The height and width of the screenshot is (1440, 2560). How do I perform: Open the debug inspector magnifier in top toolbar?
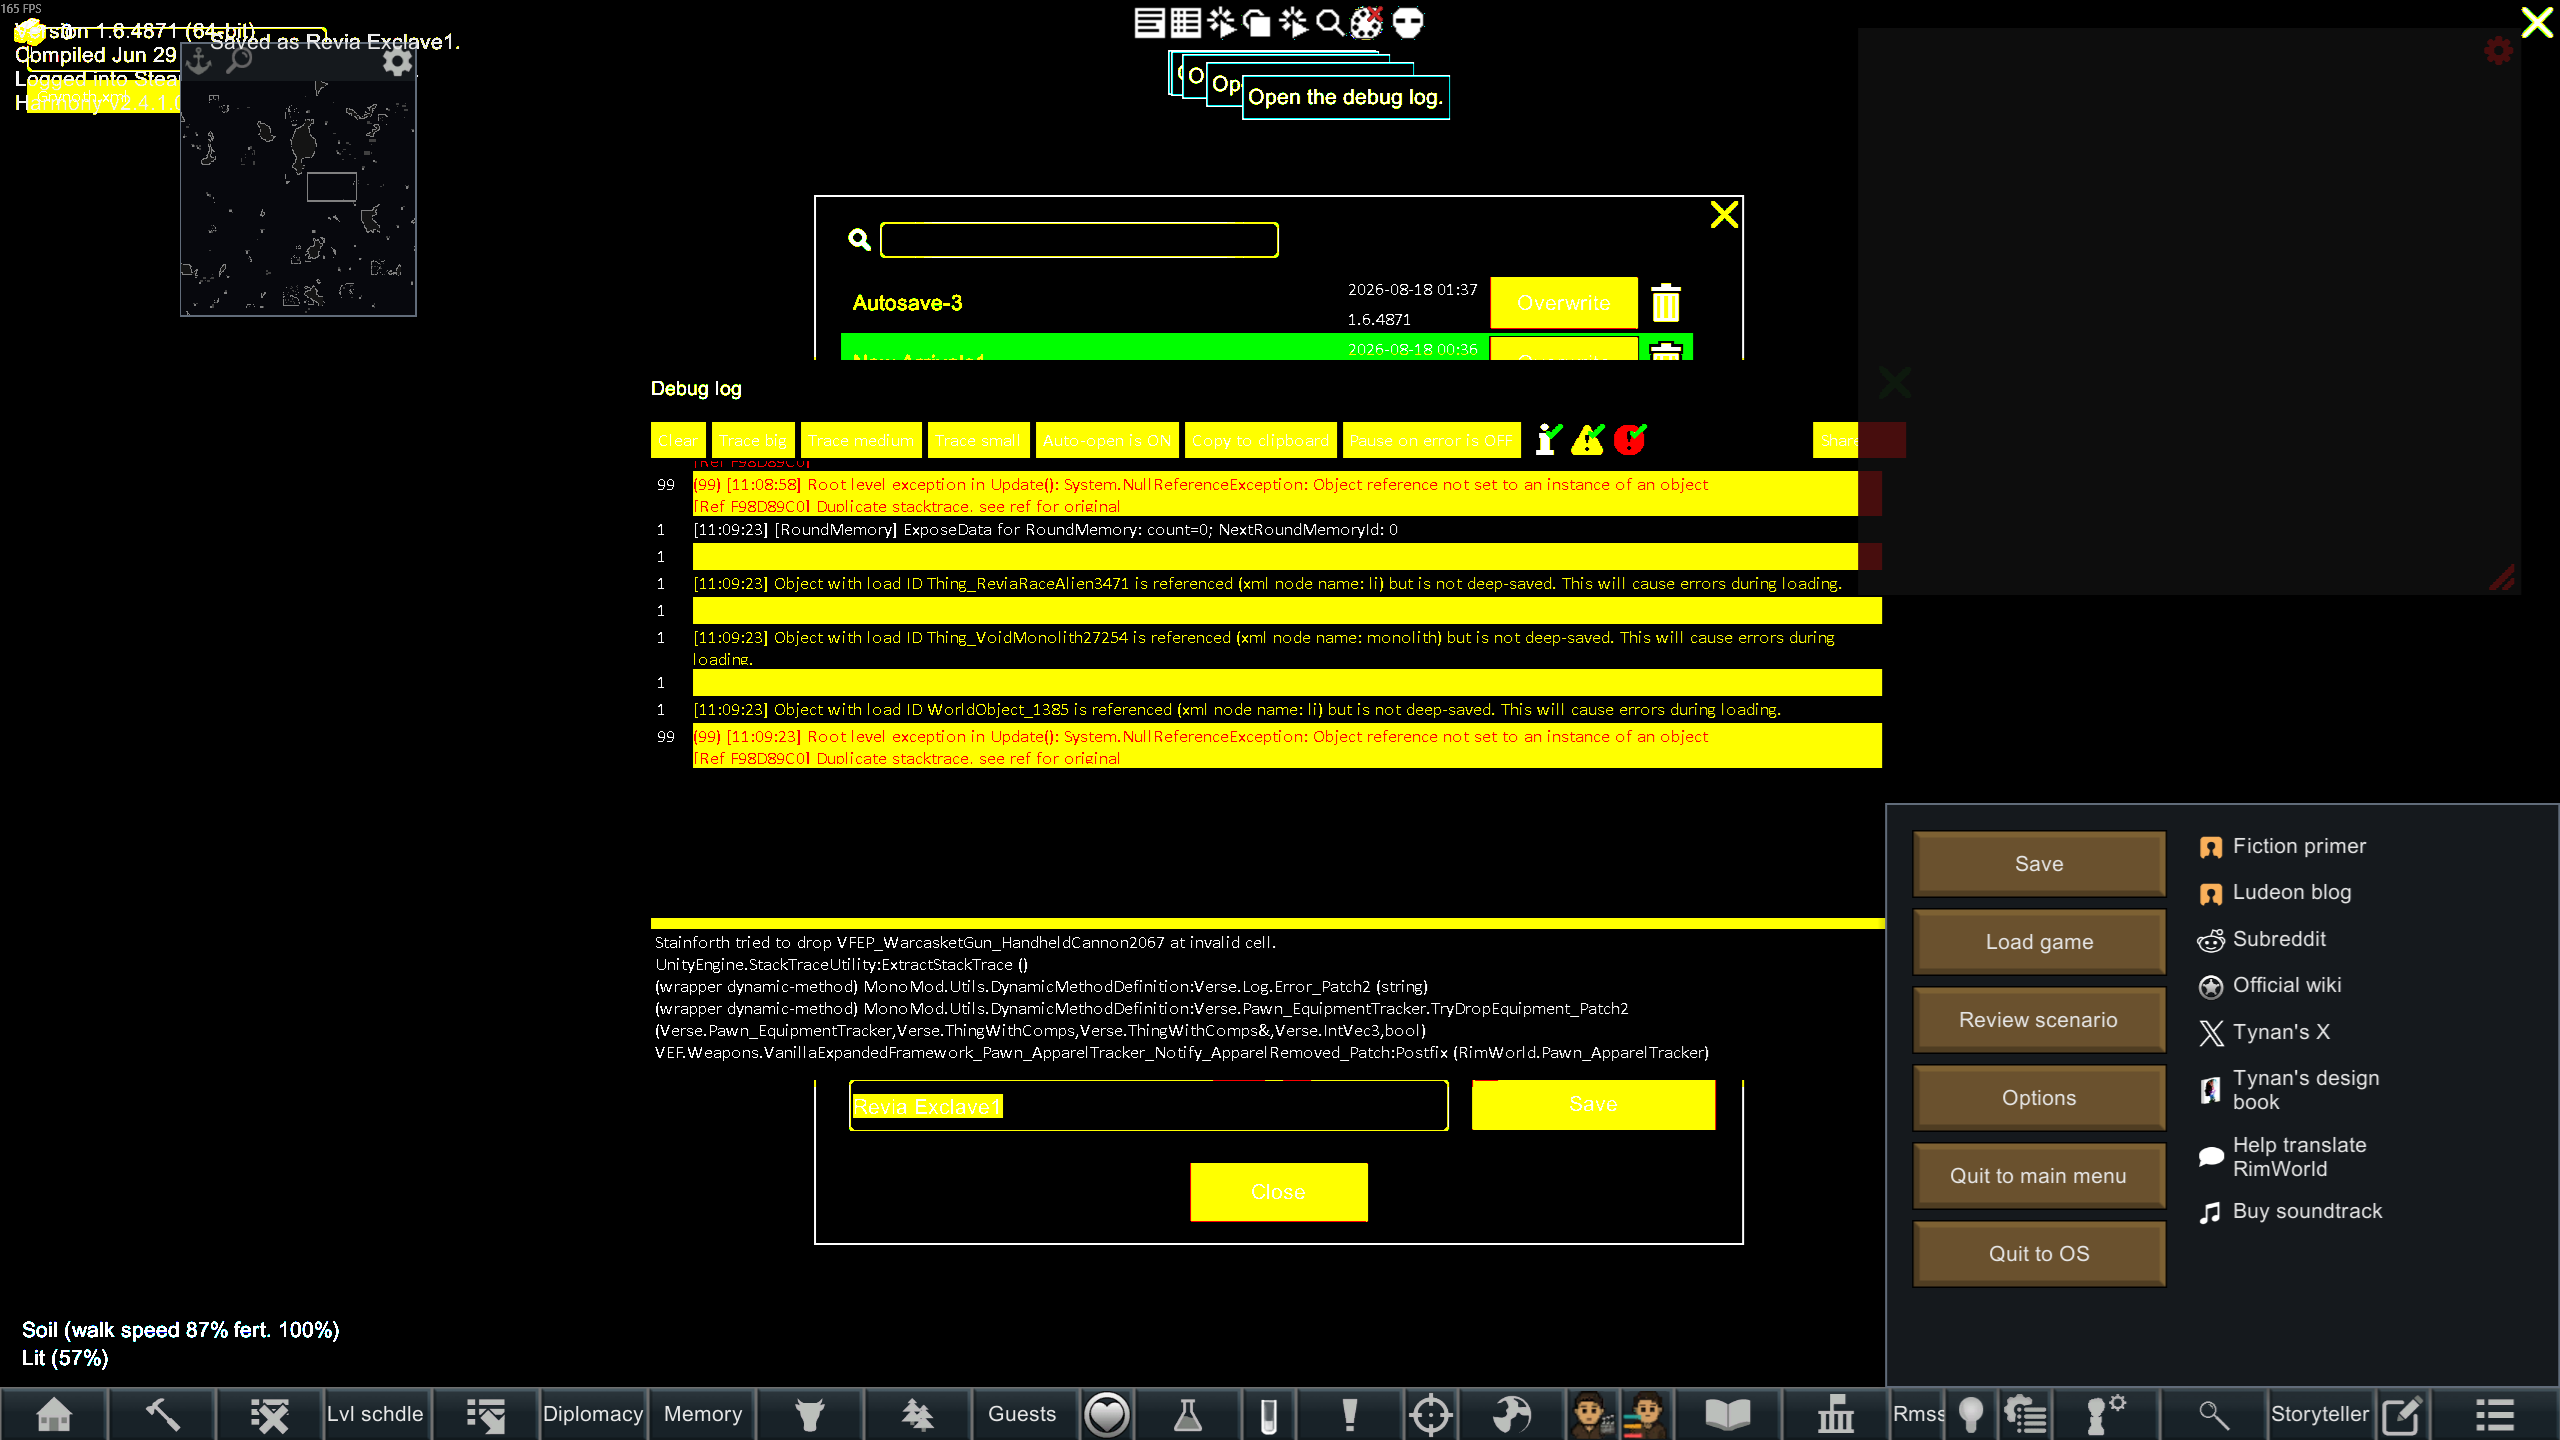click(1329, 22)
